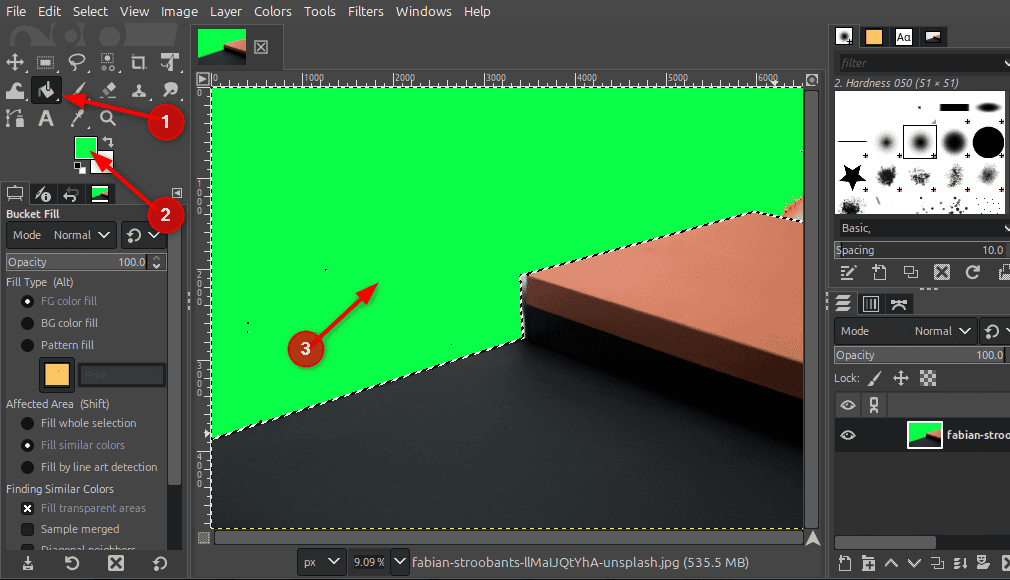Select the Move tool
This screenshot has height=580, width=1010.
coord(15,62)
